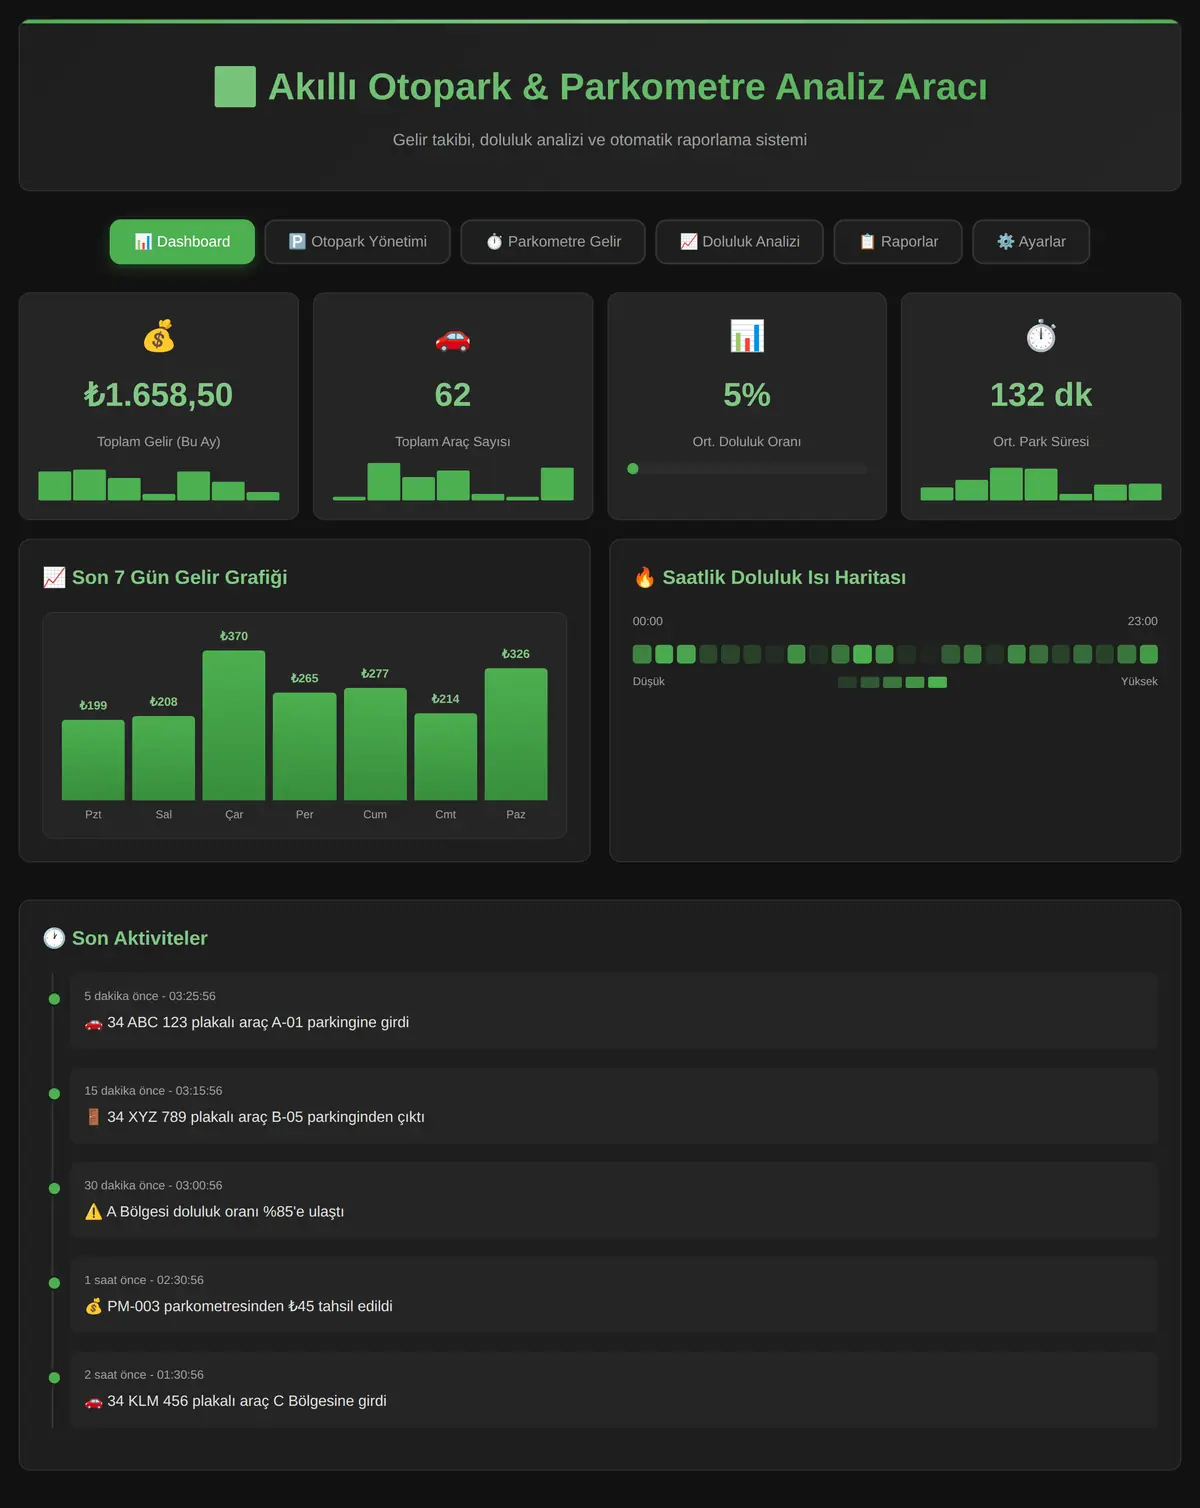1200x1508 pixels.
Task: Click the bar chart icon above Ort. Doluluk Oranı
Action: (x=747, y=336)
